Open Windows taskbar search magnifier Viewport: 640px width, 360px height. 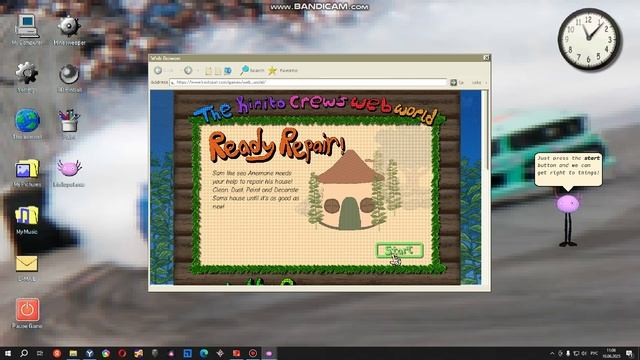tap(24, 353)
